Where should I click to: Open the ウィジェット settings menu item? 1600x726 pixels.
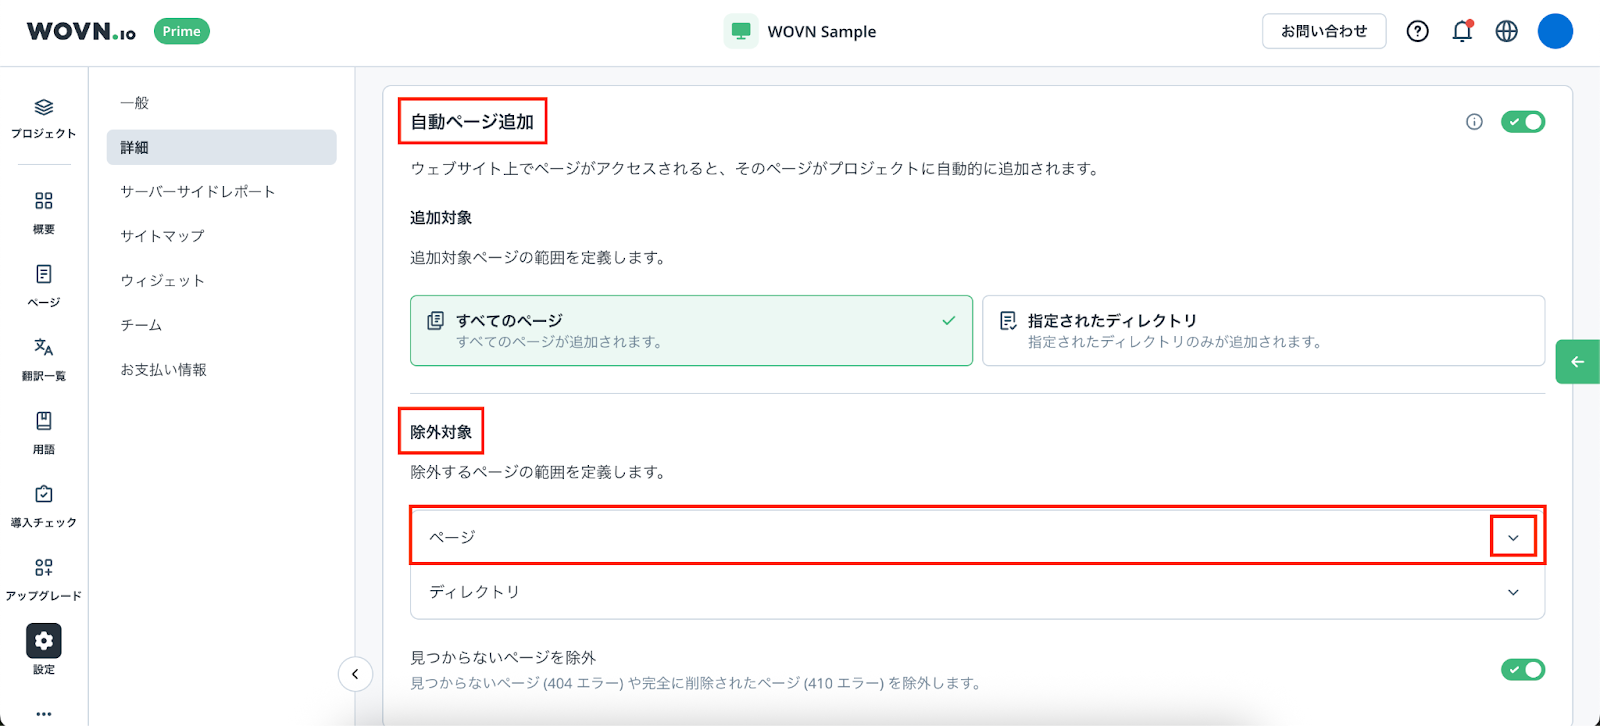(x=163, y=281)
